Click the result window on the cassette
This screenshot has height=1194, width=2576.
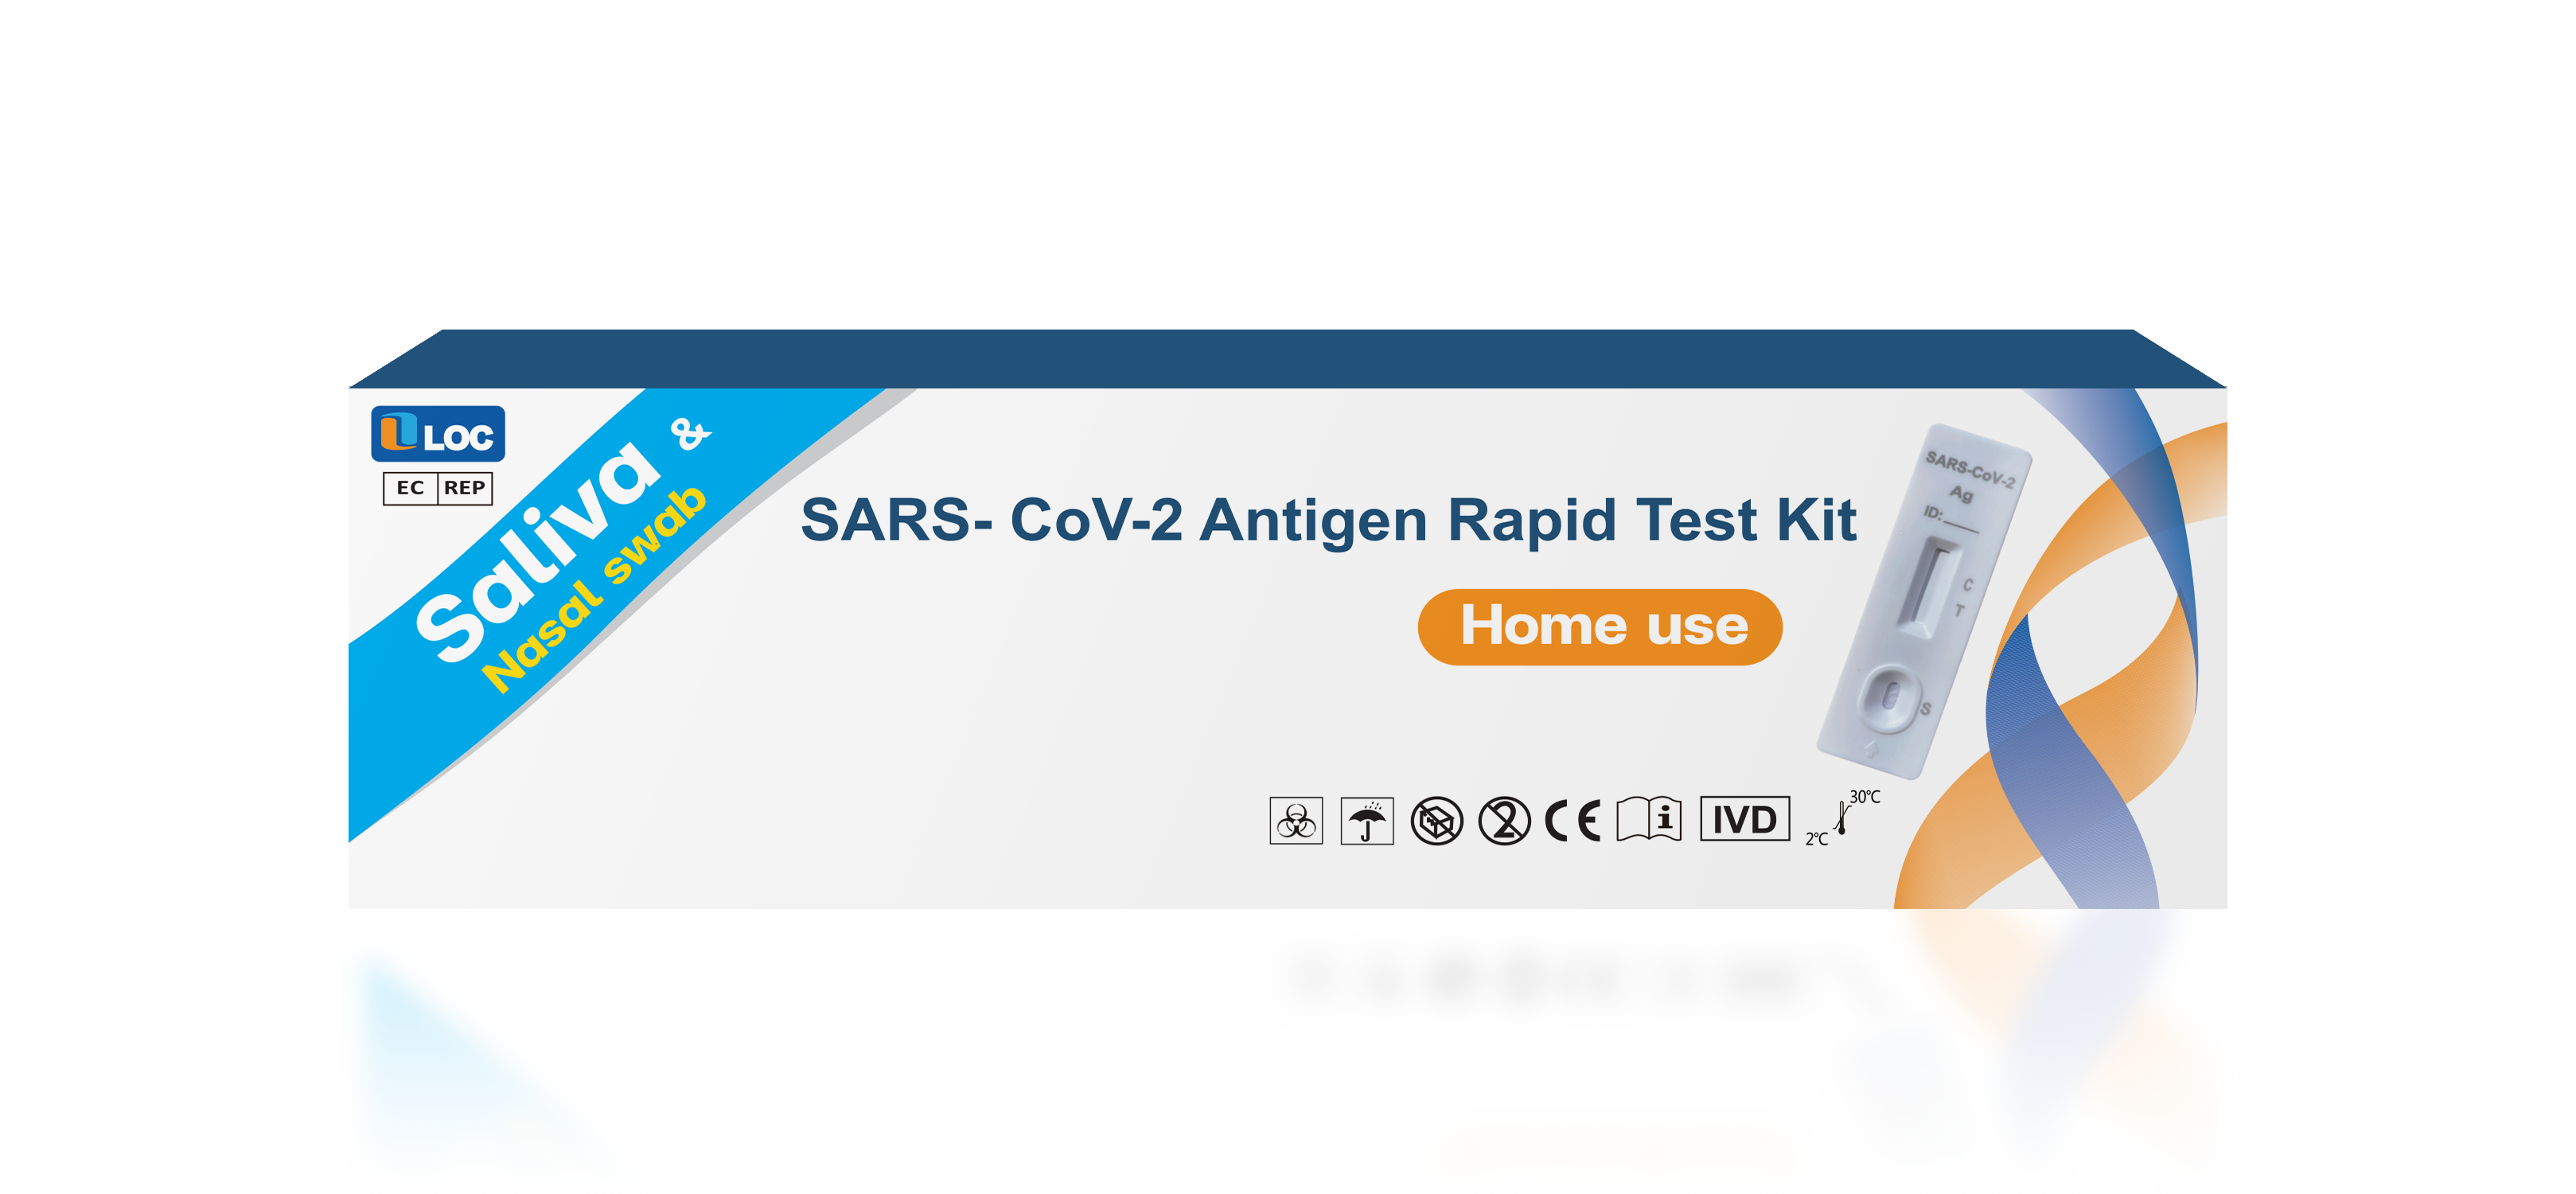click(x=1931, y=587)
